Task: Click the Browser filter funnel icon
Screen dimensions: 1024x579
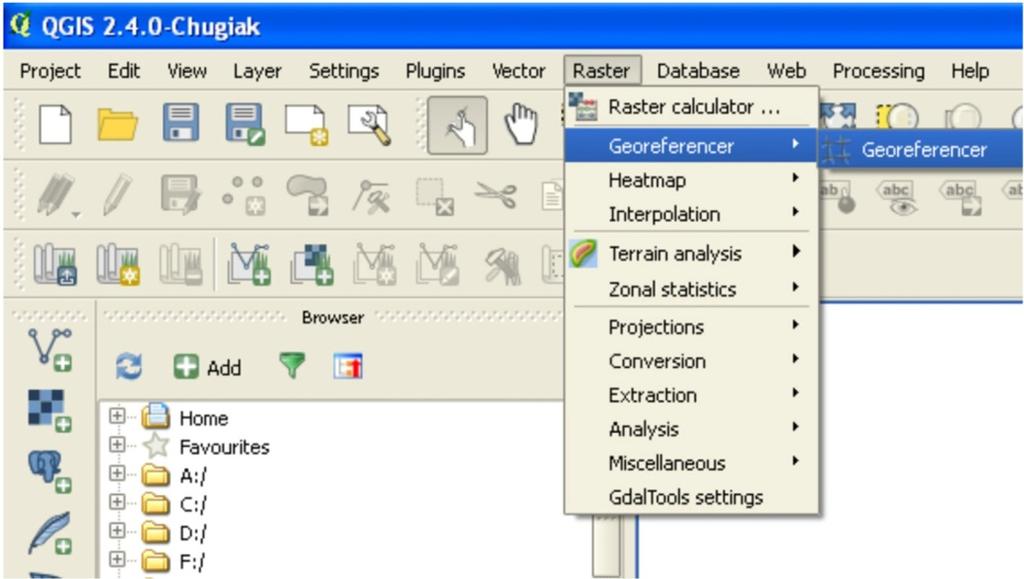Action: pyautogui.click(x=292, y=366)
